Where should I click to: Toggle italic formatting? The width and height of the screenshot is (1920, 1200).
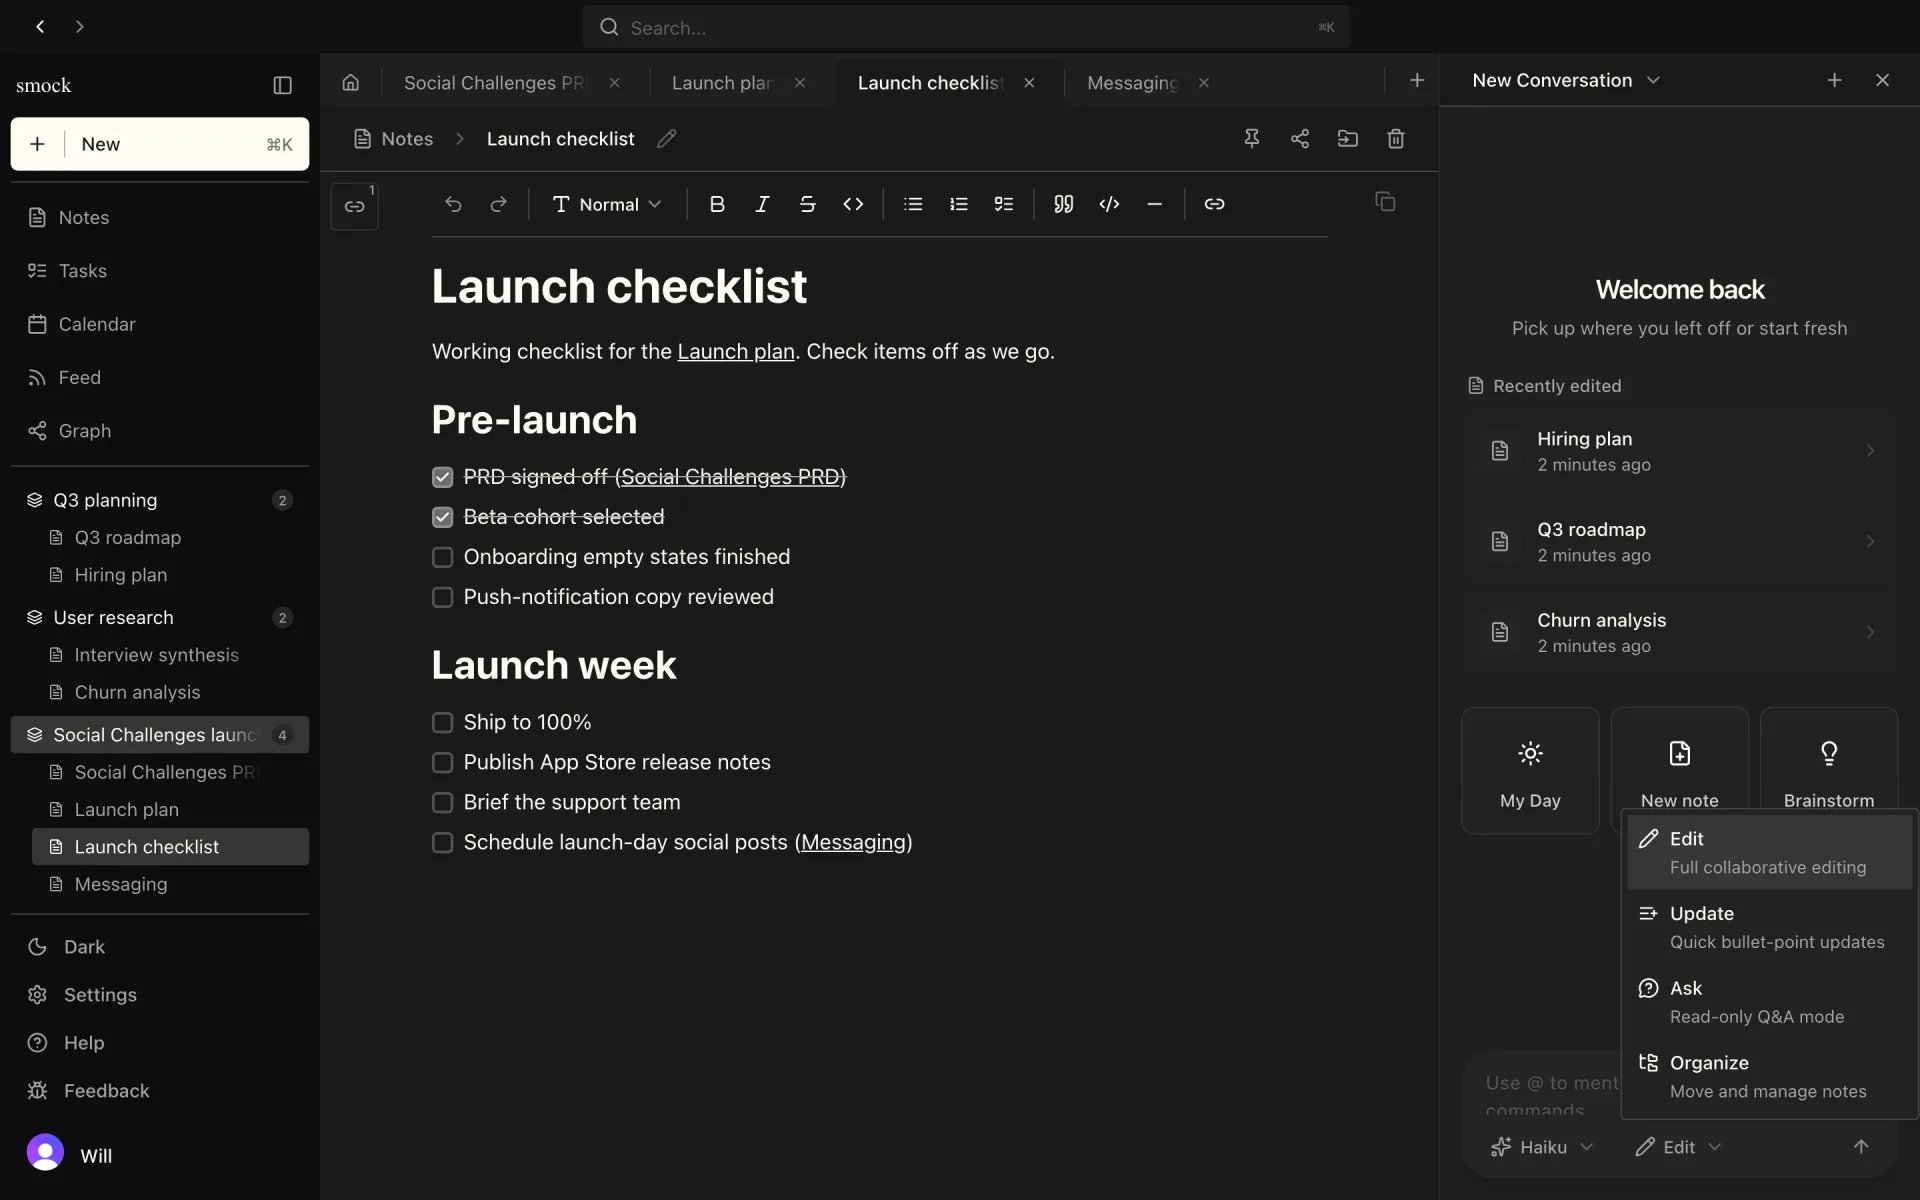click(762, 204)
